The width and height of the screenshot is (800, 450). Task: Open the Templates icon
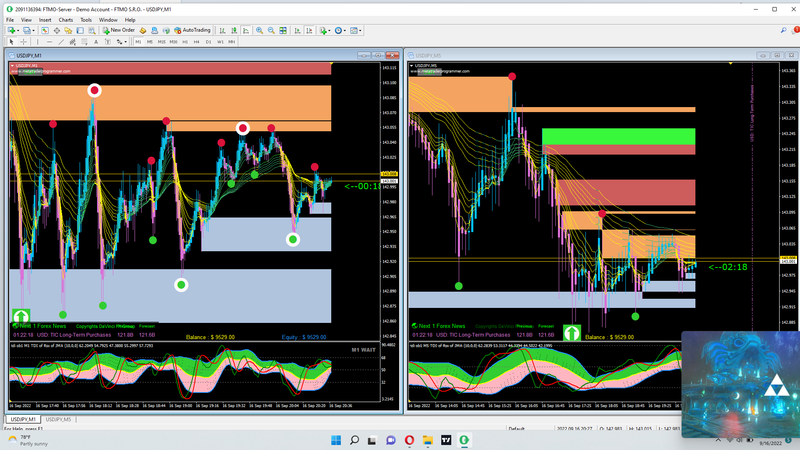[354, 31]
